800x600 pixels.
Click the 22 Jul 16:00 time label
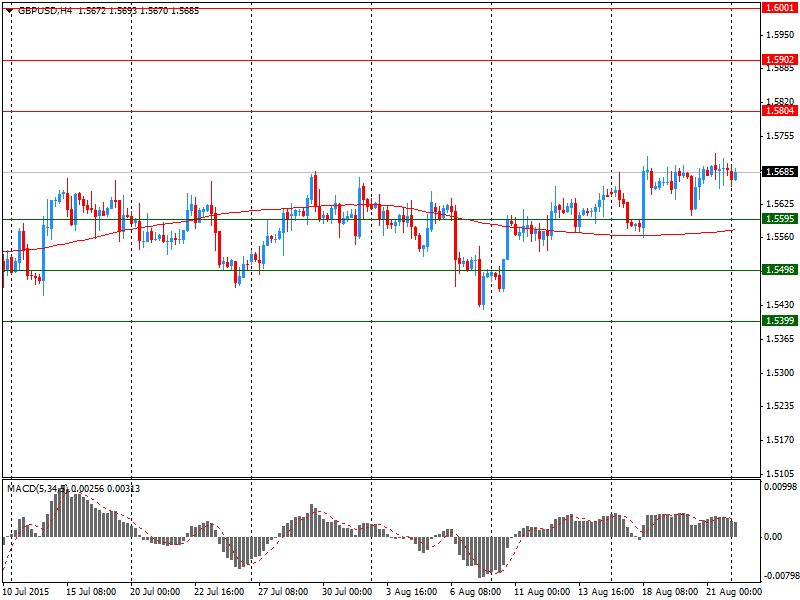point(219,592)
